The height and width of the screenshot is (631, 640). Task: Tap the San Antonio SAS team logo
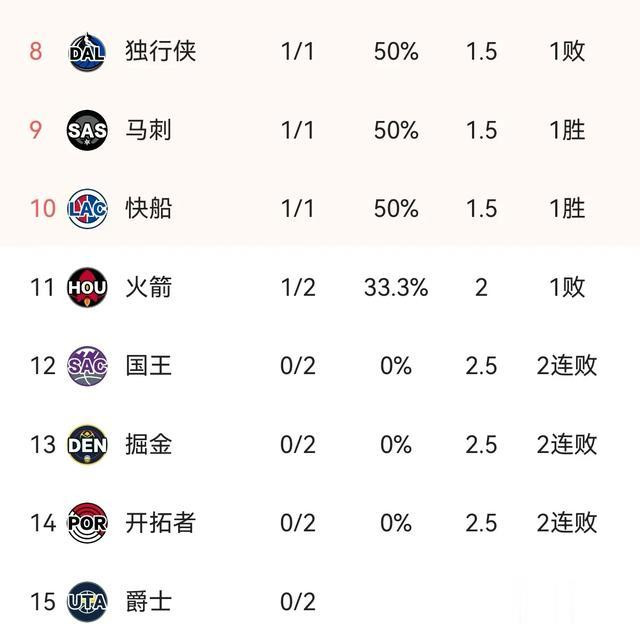87,130
